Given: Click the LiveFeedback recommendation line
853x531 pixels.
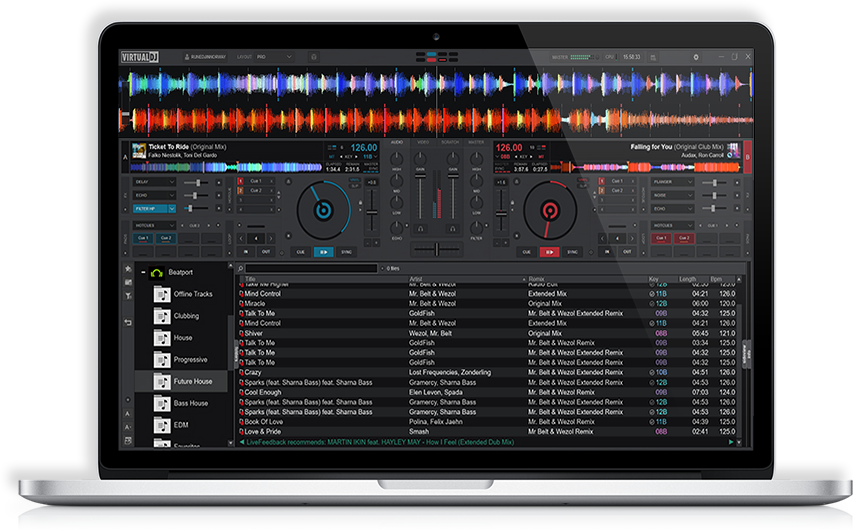Looking at the screenshot, I should [380, 442].
